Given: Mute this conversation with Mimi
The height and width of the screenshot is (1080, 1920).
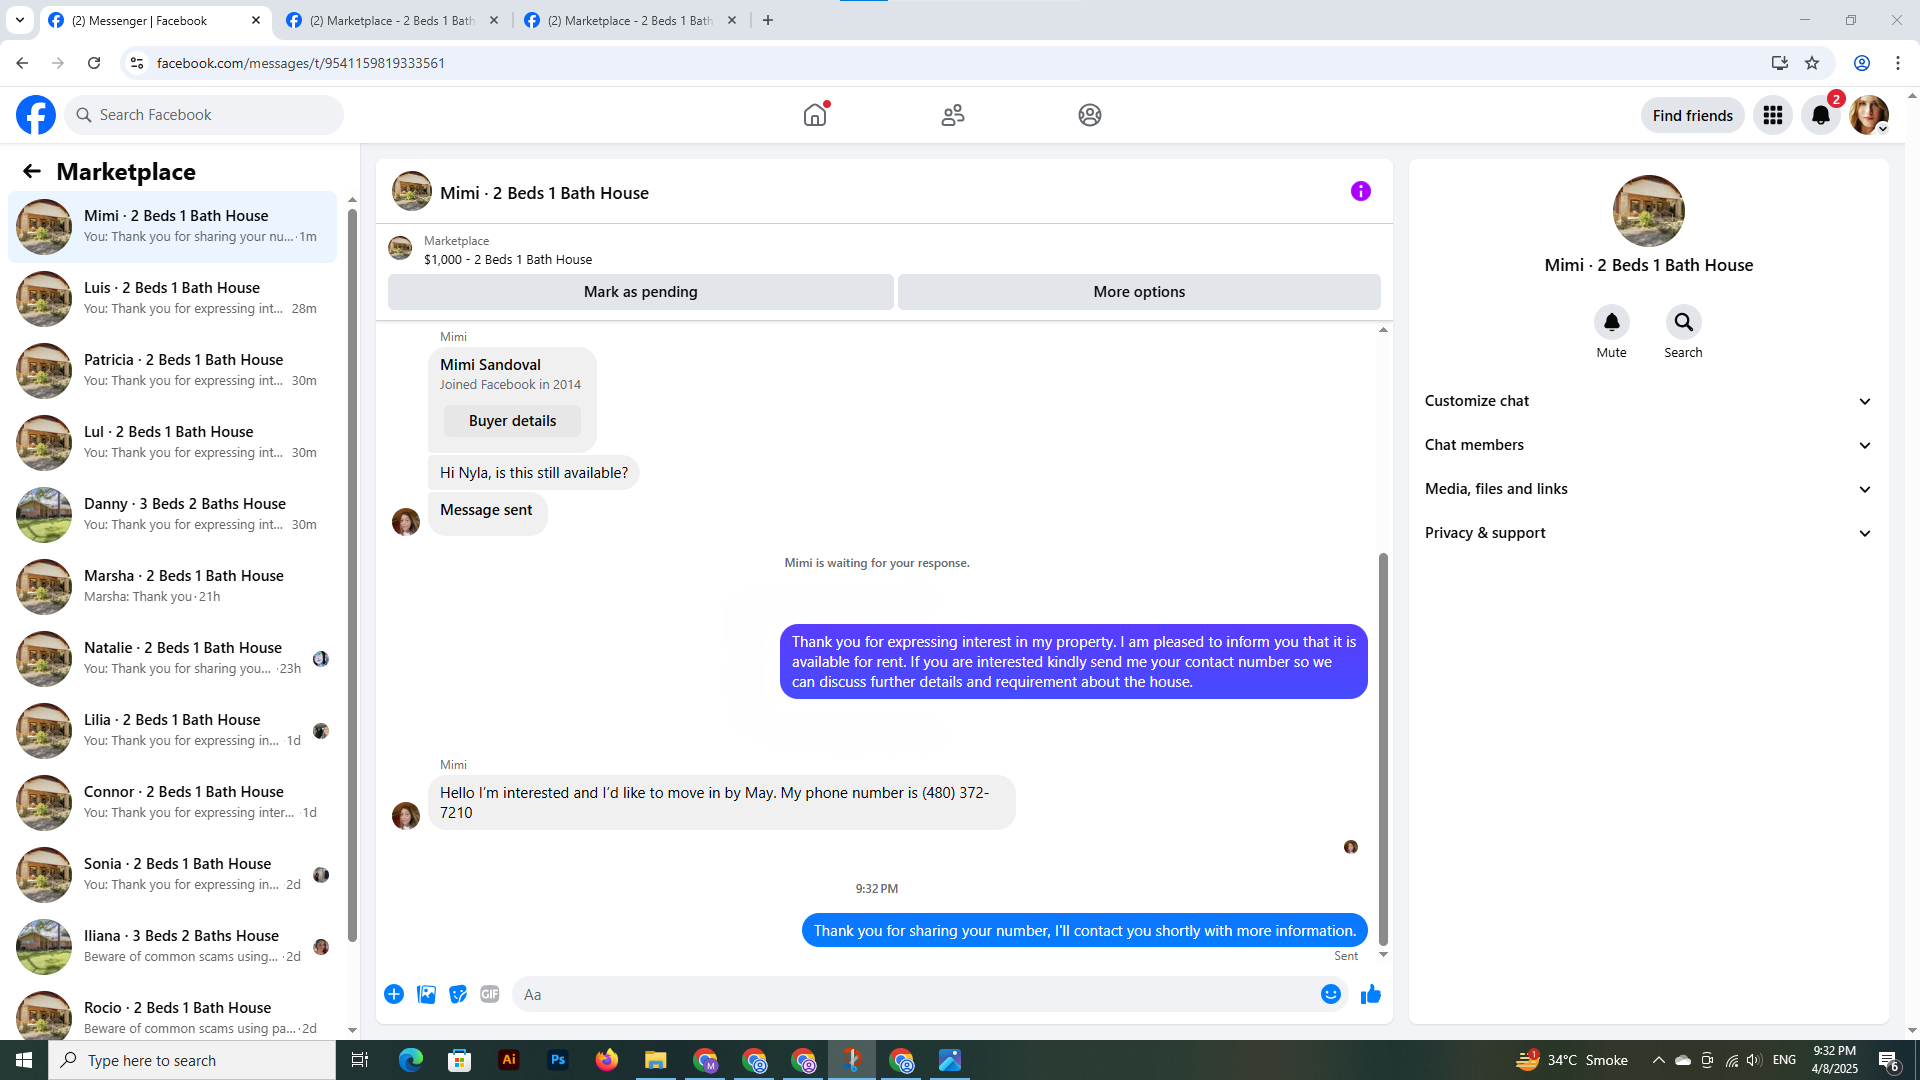Looking at the screenshot, I should (x=1611, y=323).
